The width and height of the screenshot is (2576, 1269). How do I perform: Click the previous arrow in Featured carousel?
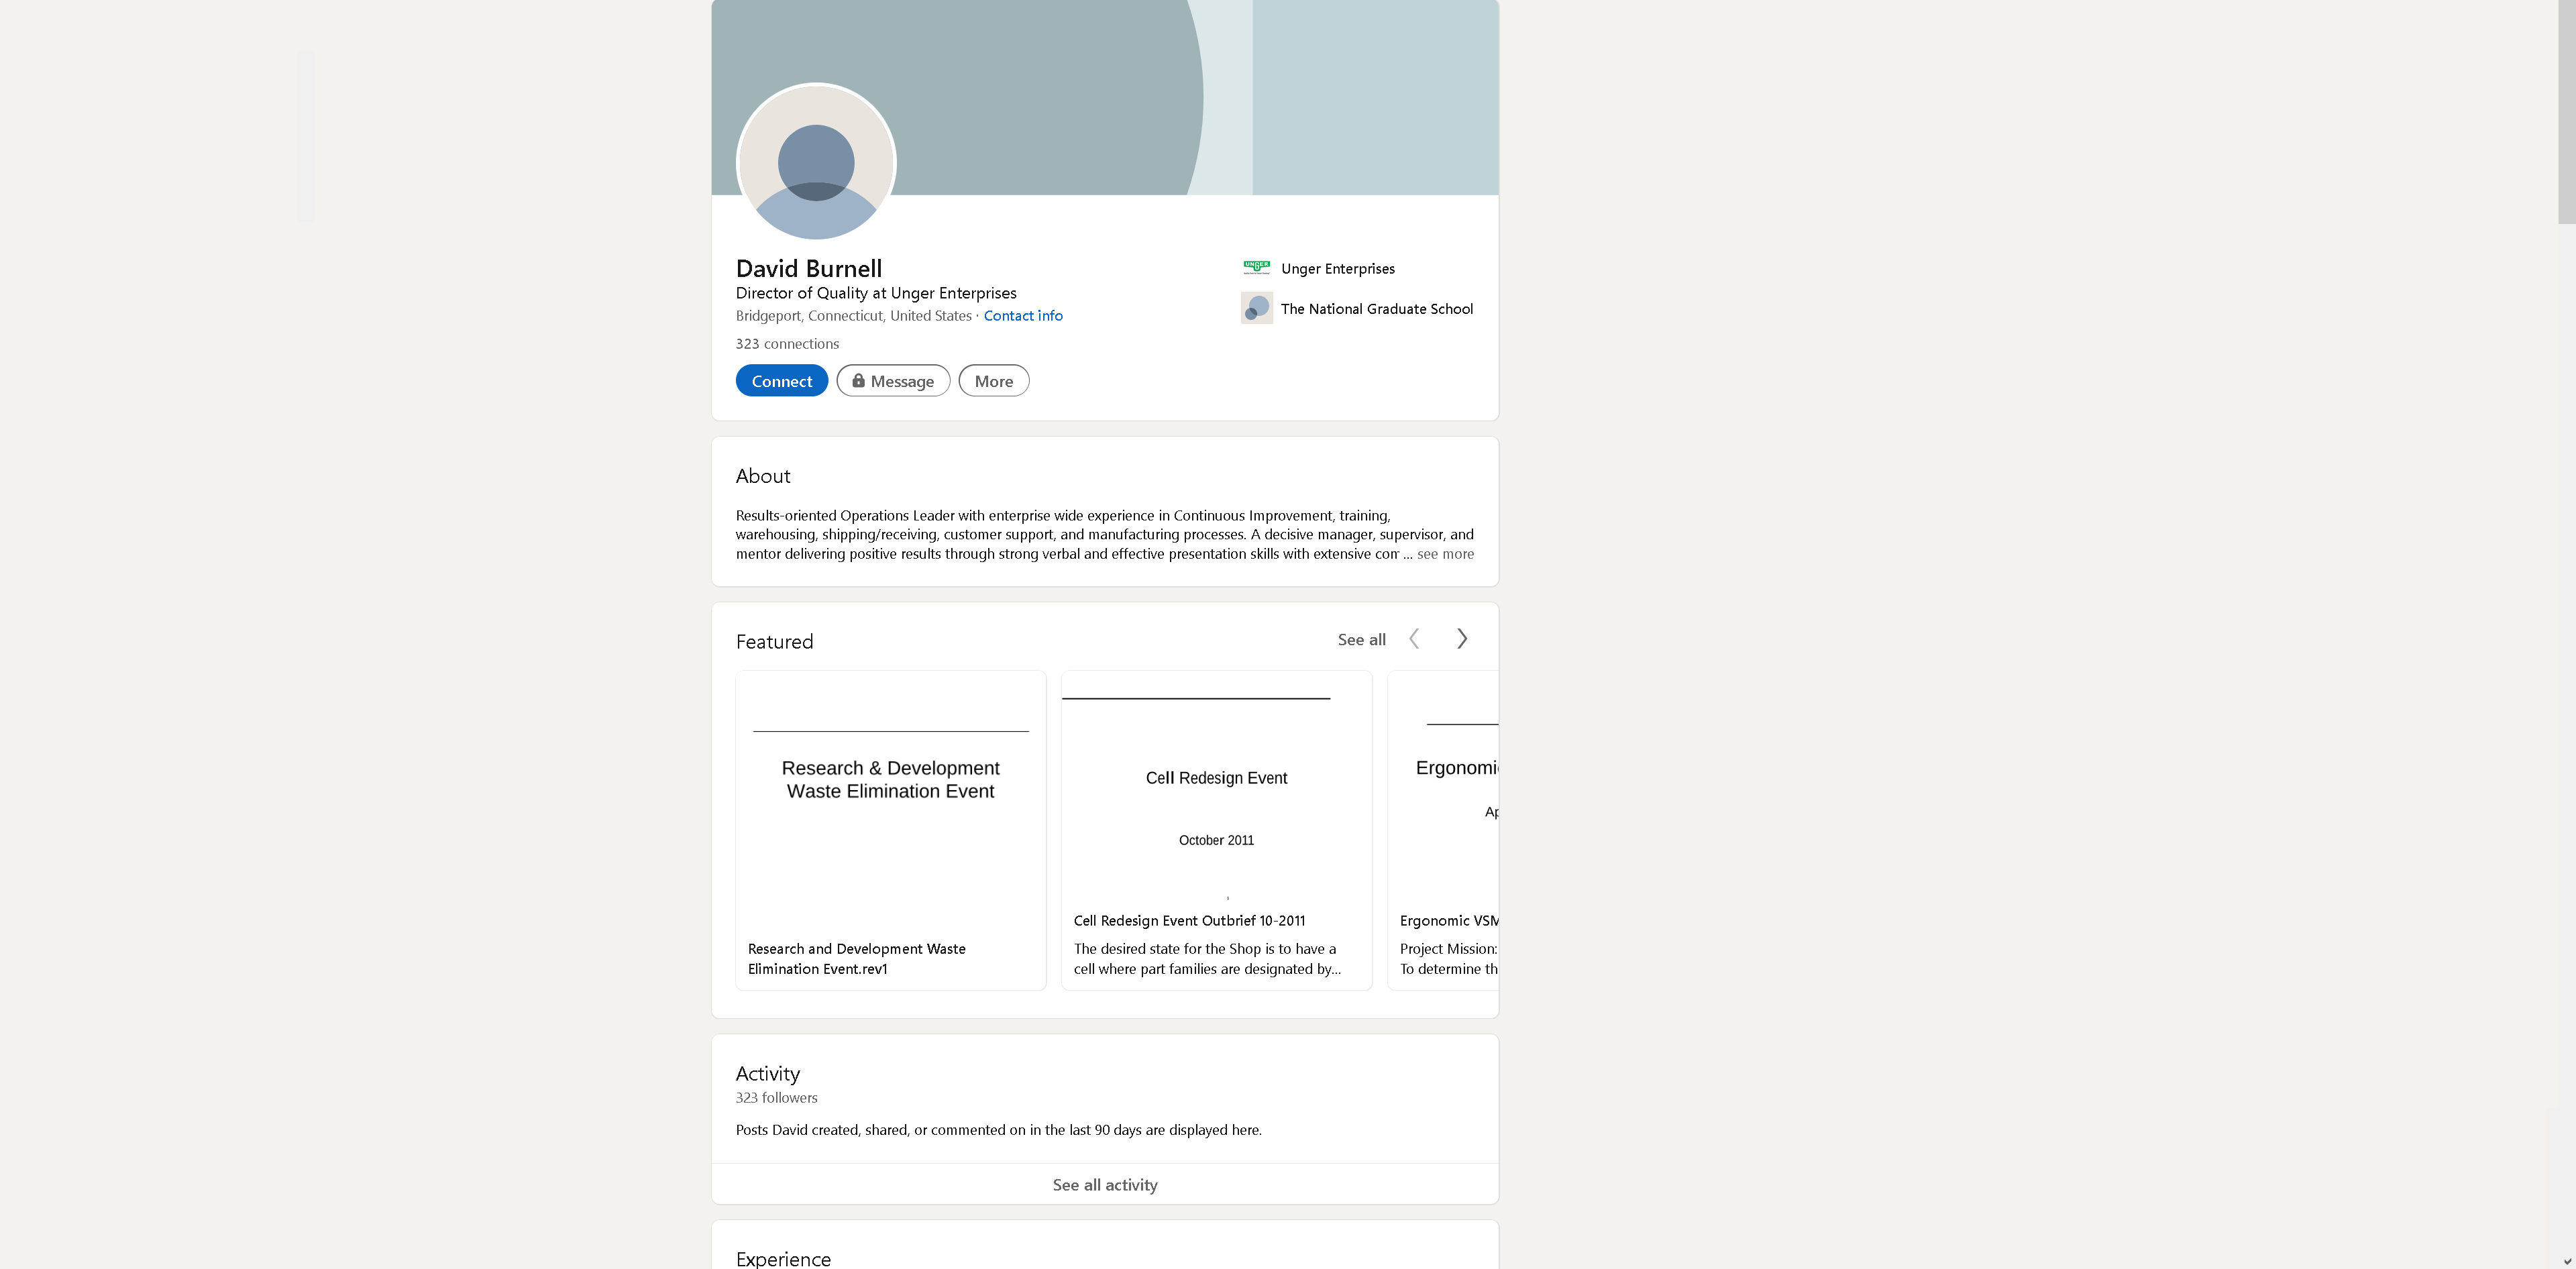(x=1414, y=639)
